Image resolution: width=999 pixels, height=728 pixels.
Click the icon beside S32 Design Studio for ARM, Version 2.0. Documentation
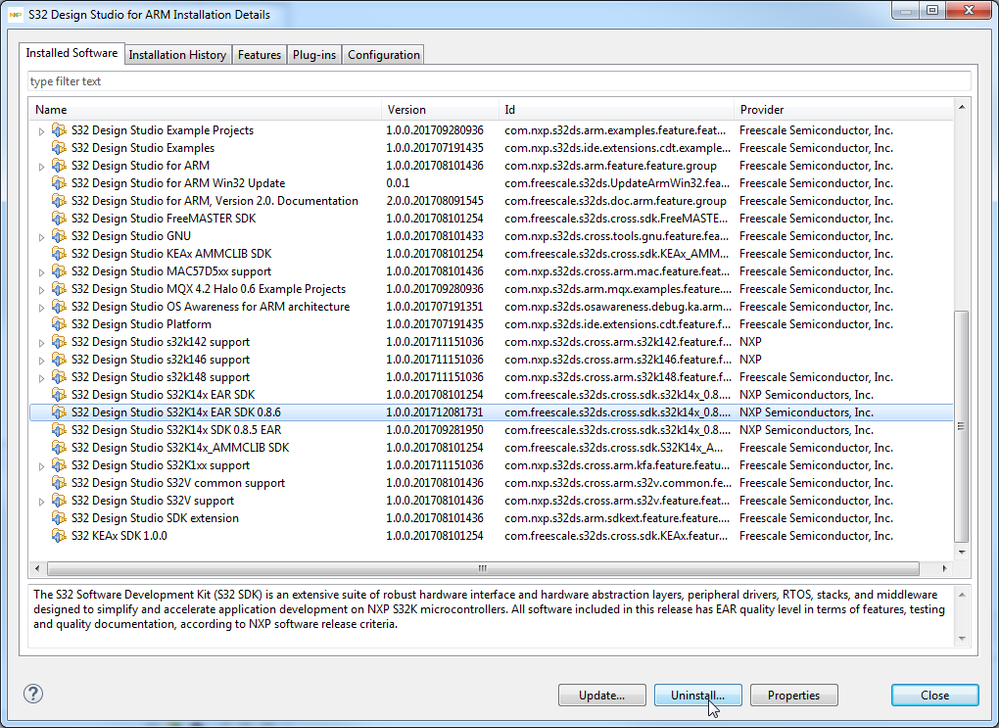59,201
